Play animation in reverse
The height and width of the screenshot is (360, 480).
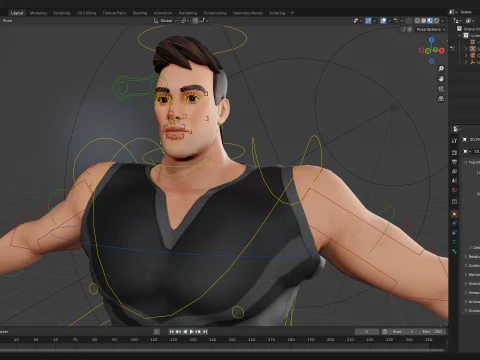click(185, 332)
